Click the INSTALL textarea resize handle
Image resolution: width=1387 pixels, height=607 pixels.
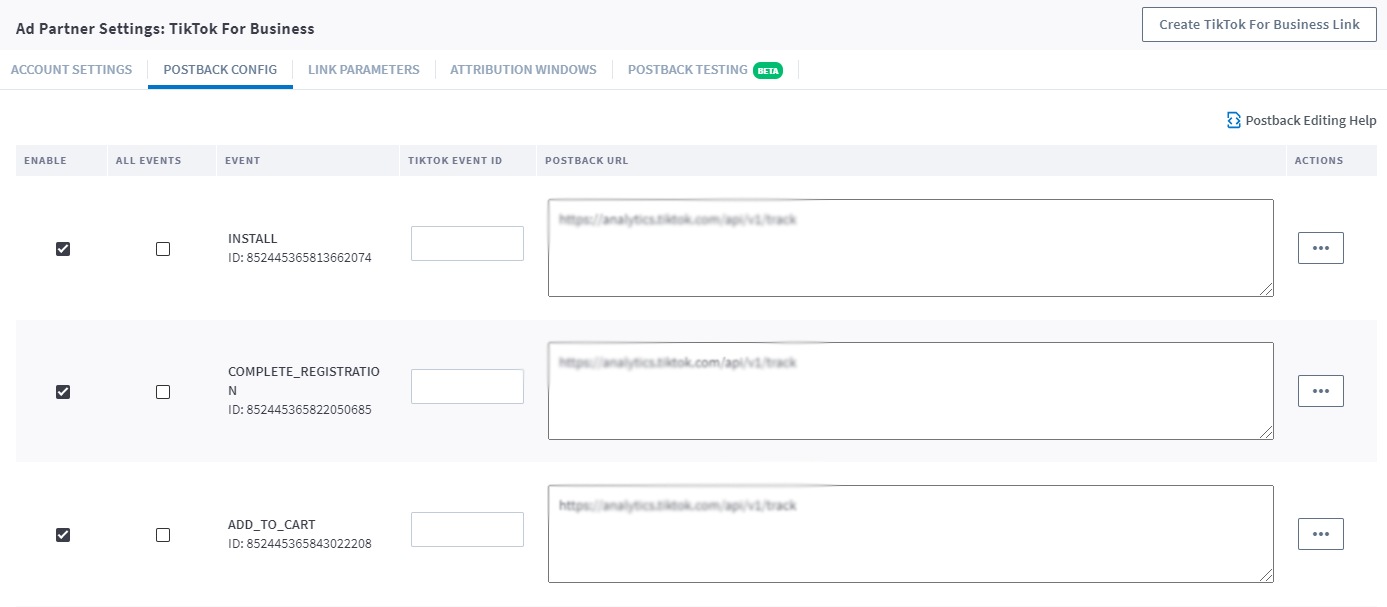click(1267, 290)
